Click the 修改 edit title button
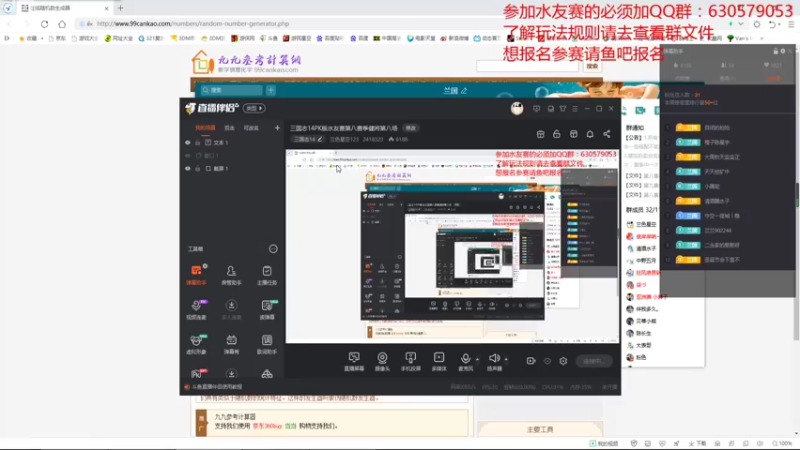Viewport: 800px width, 450px height. [x=411, y=128]
